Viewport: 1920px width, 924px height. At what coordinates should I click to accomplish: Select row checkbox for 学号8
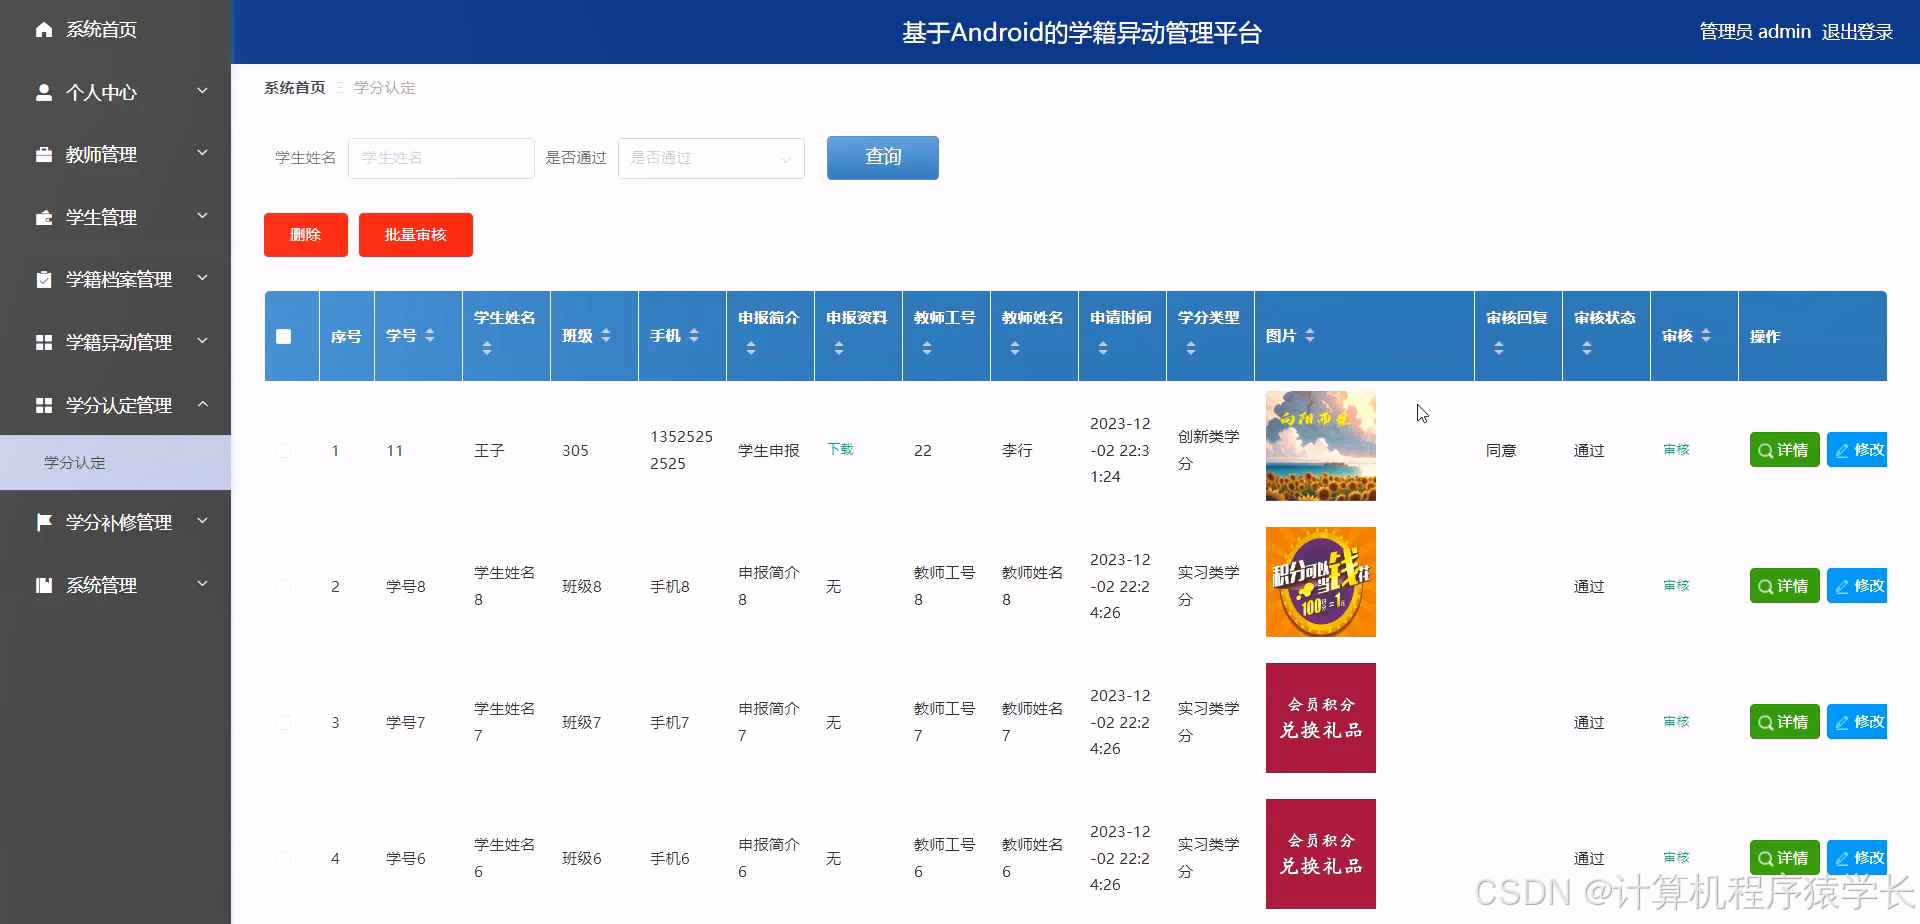click(x=284, y=586)
